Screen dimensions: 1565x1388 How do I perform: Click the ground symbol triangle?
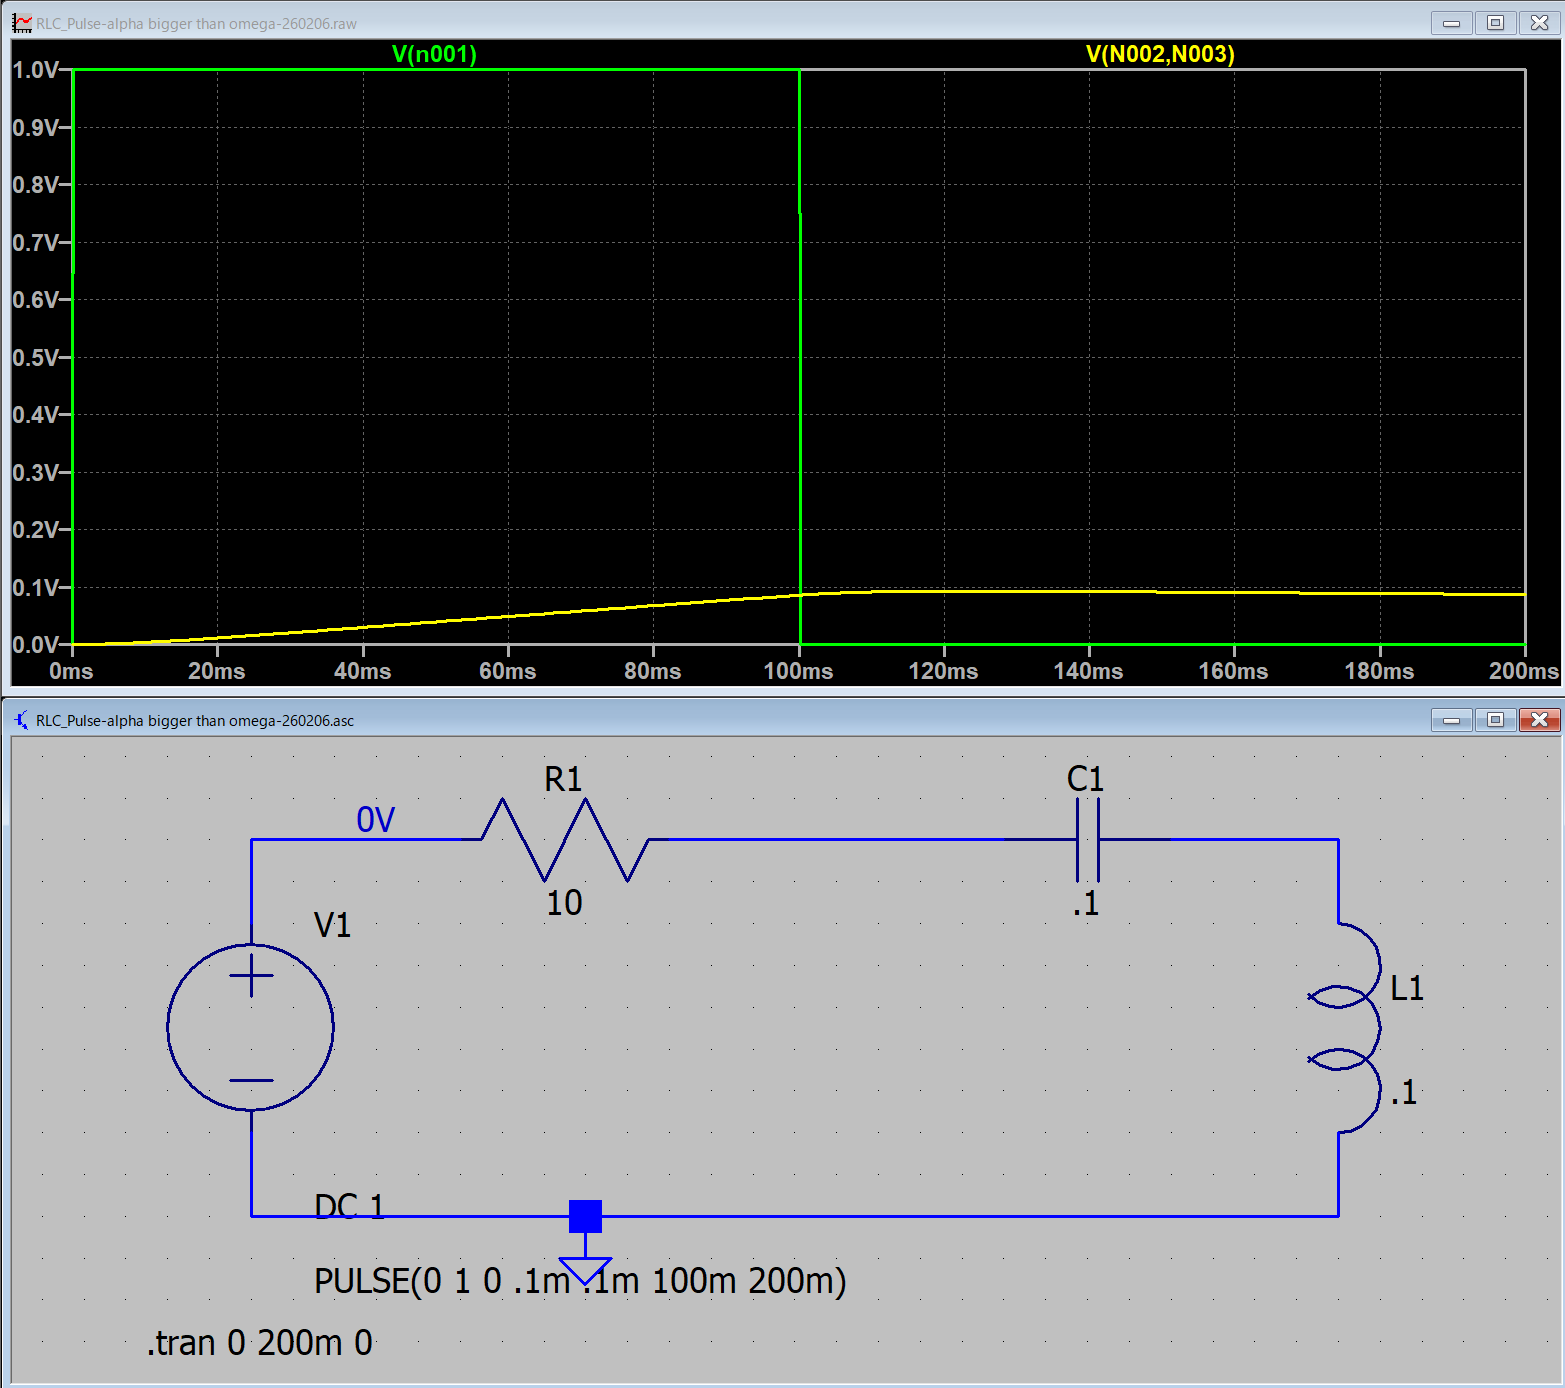coord(585,1270)
